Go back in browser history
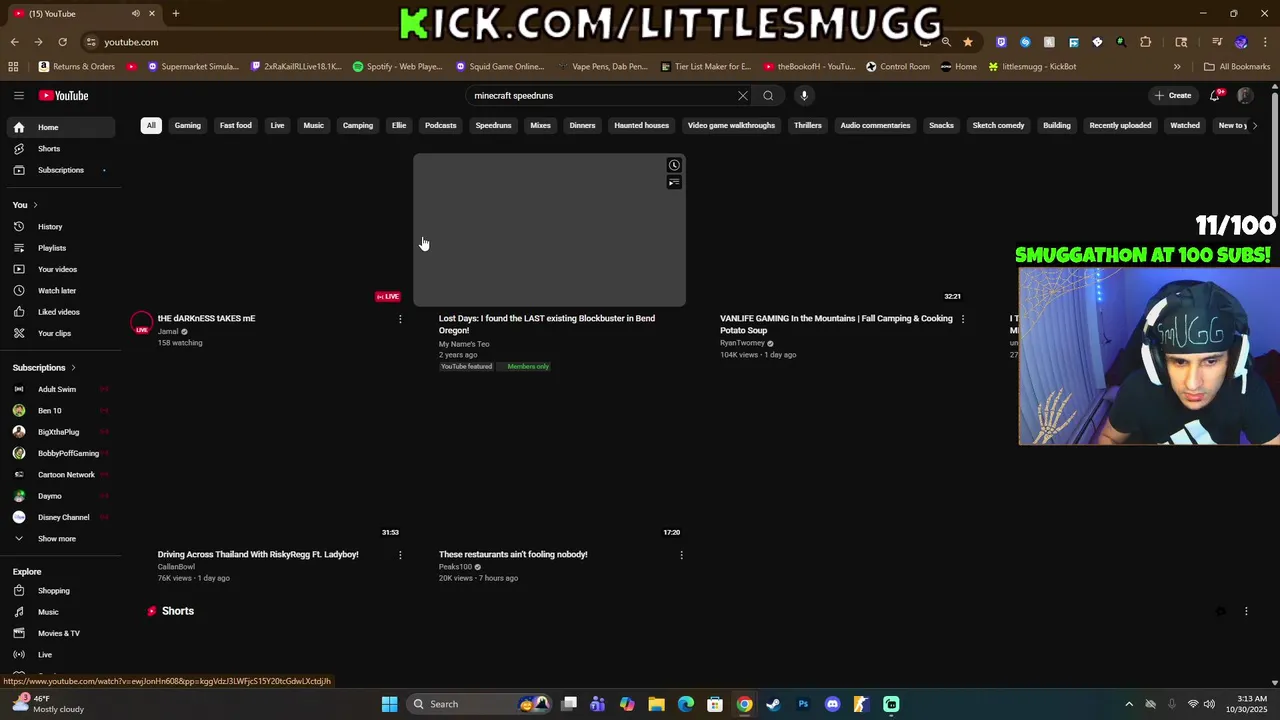 click(14, 42)
